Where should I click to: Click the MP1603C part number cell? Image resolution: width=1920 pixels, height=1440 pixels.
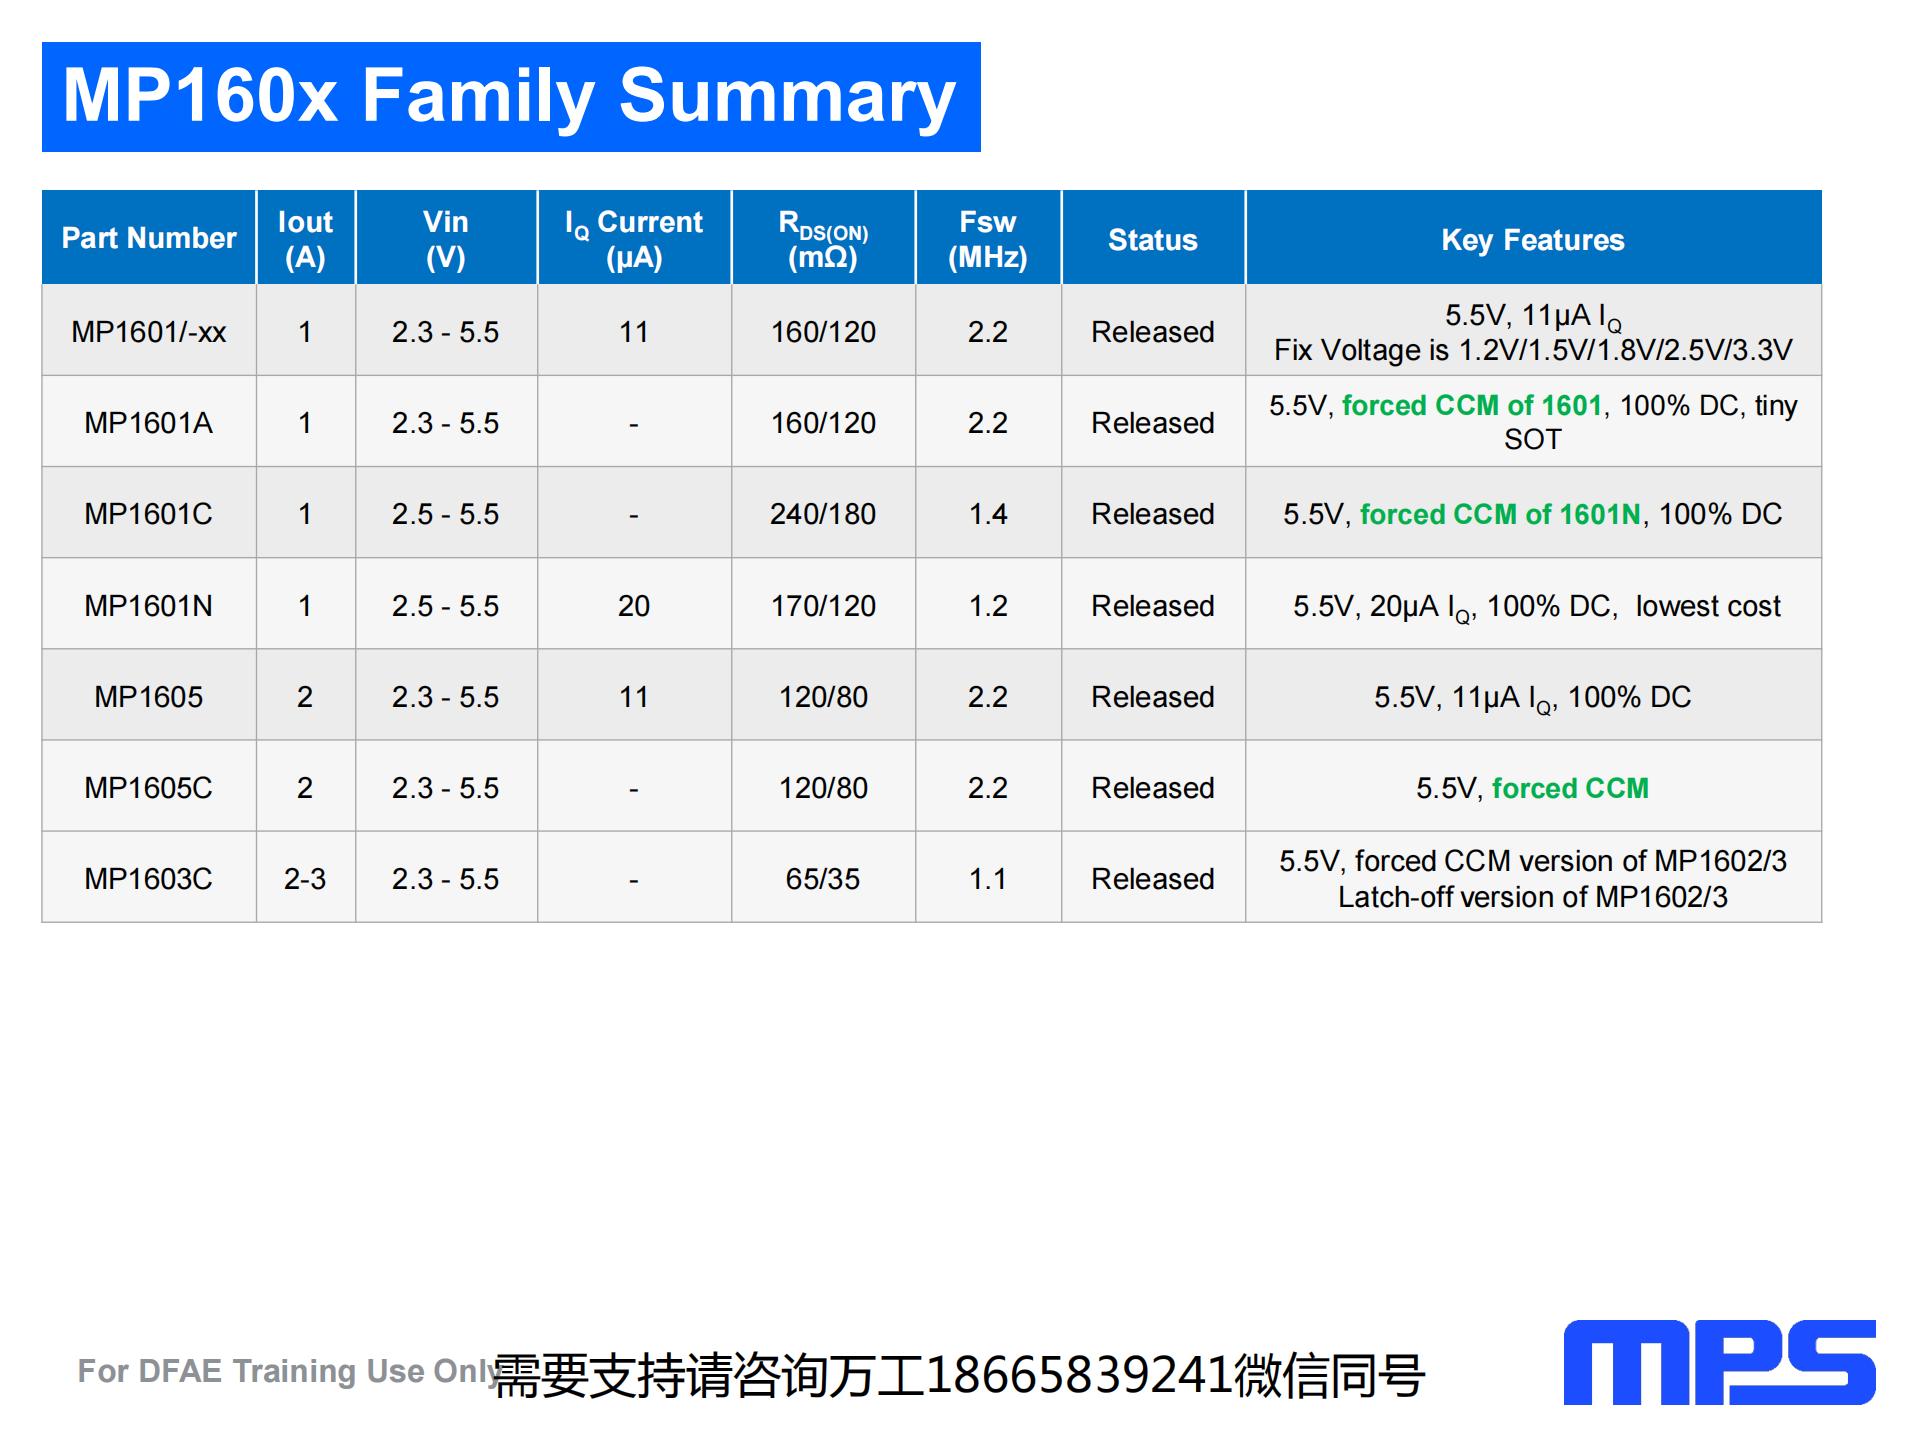pos(149,879)
